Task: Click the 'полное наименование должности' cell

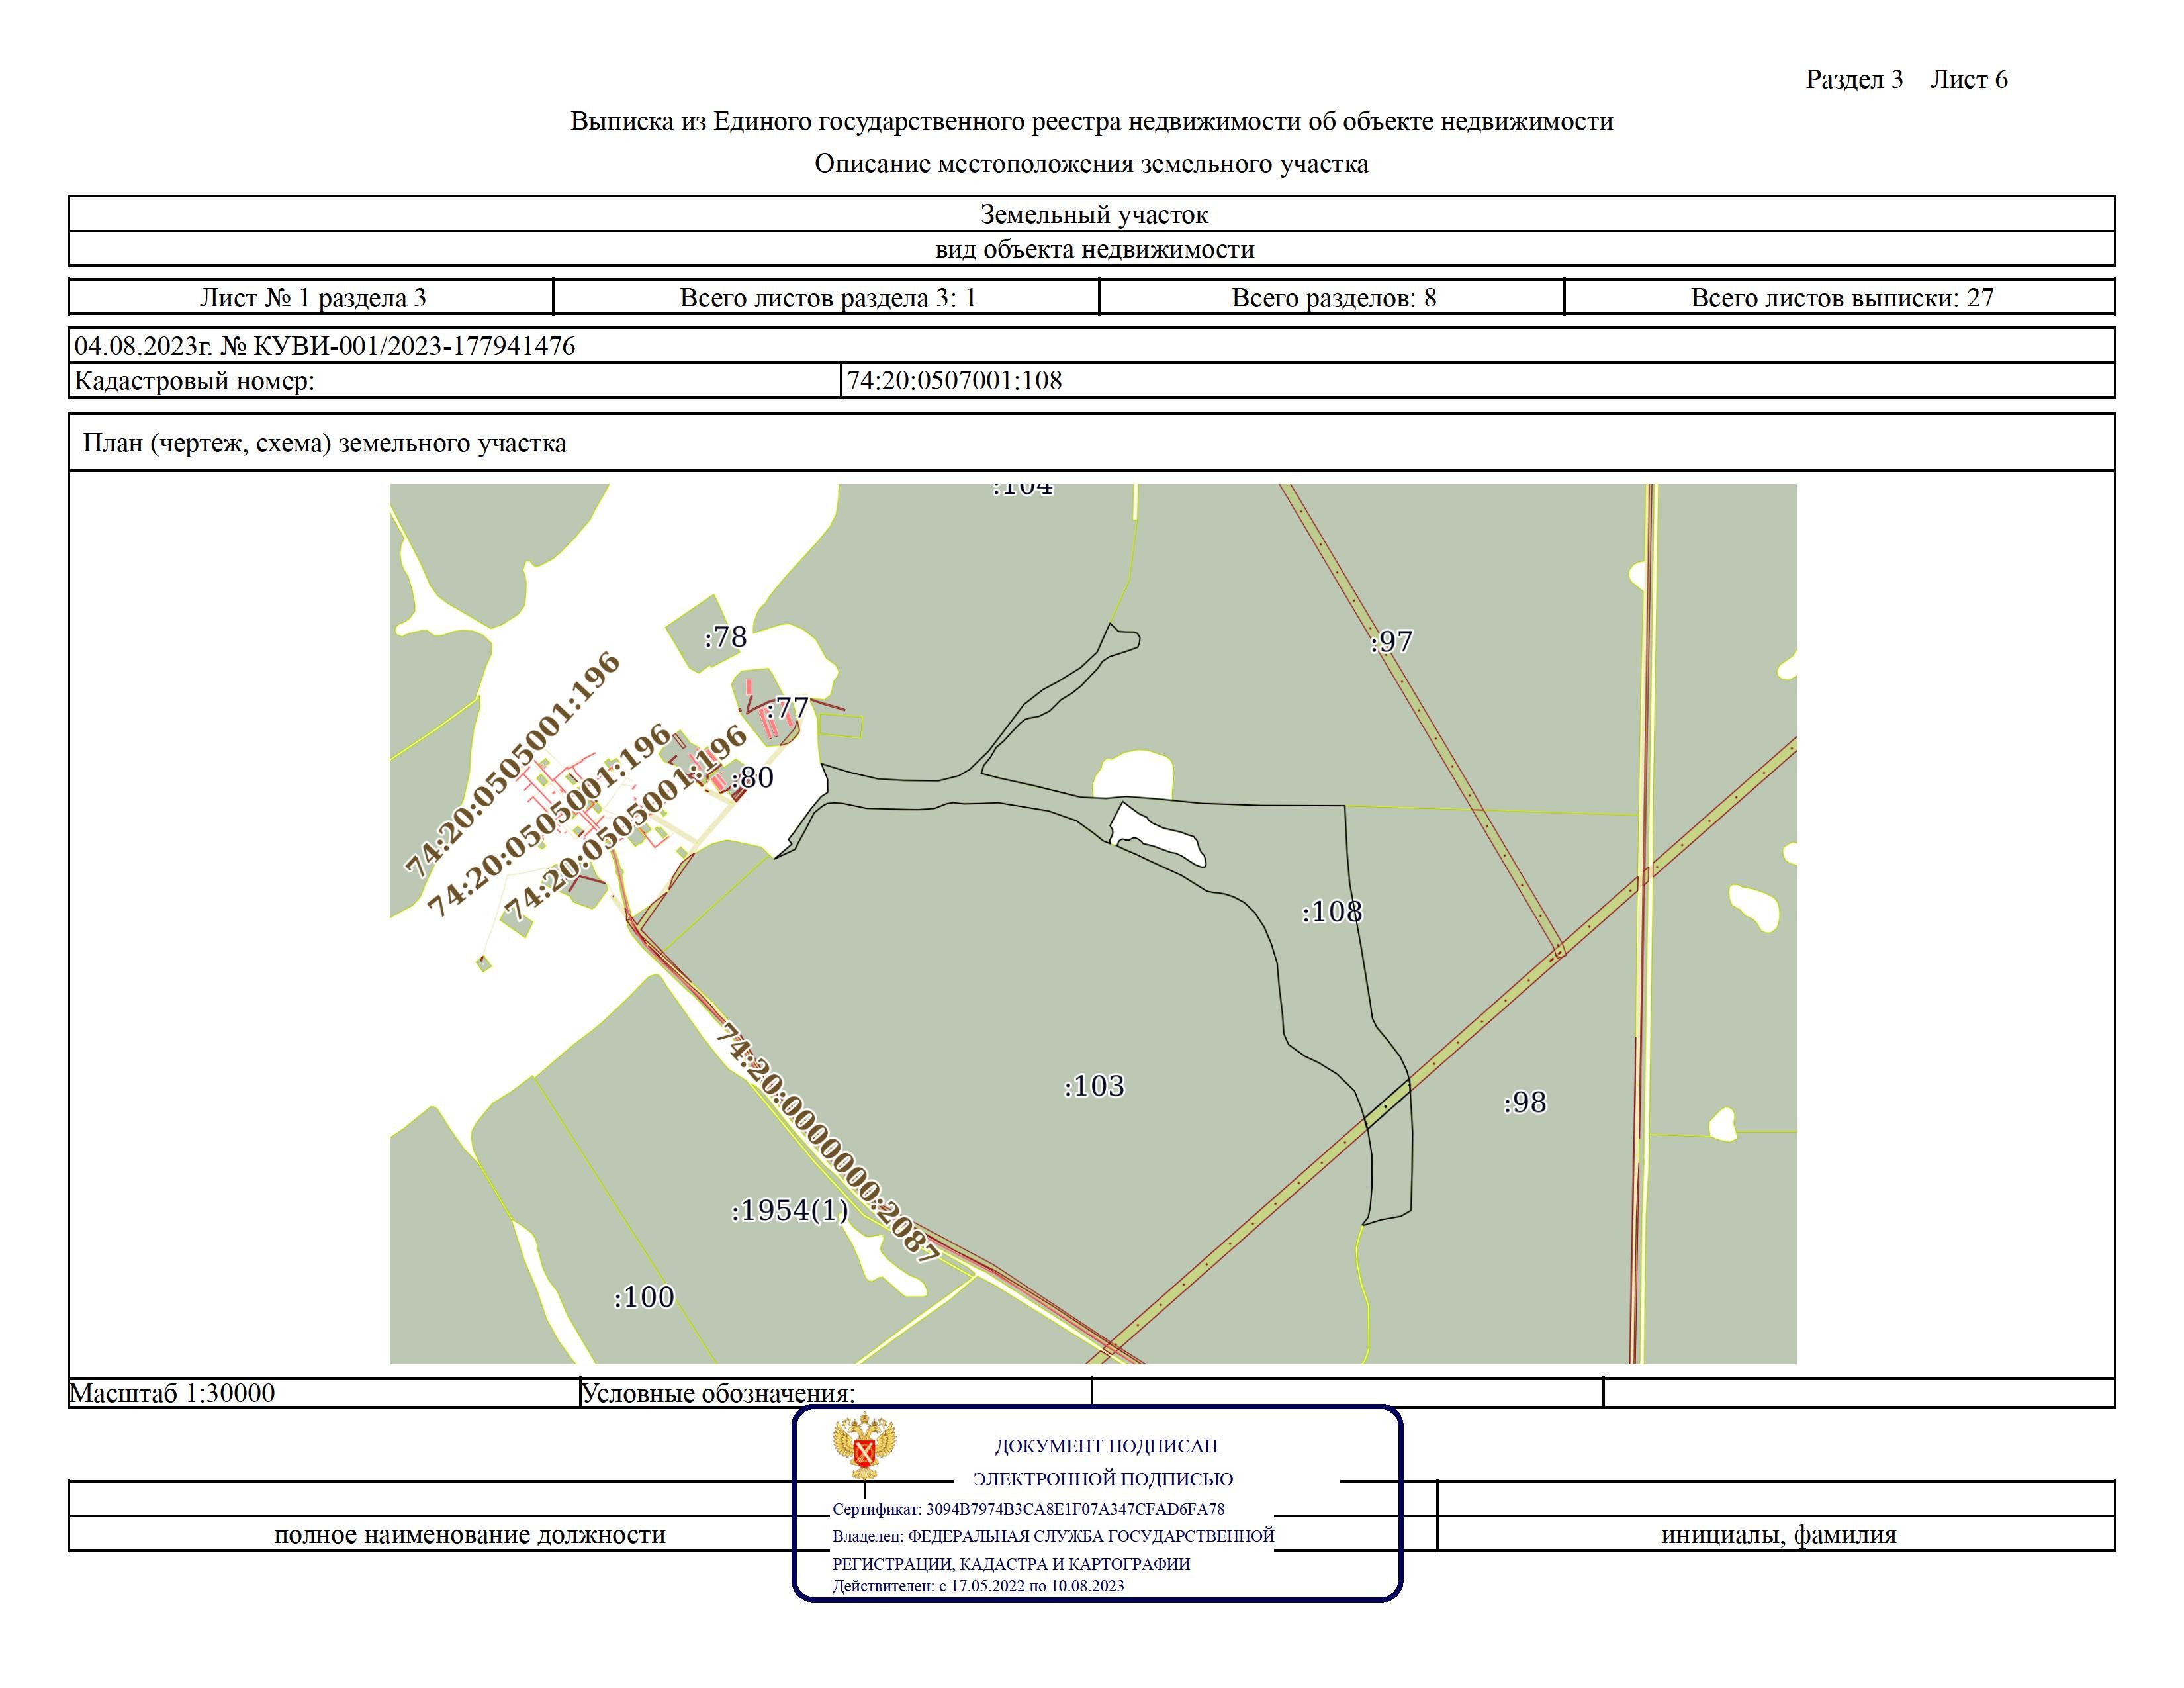Action: click(x=470, y=1535)
